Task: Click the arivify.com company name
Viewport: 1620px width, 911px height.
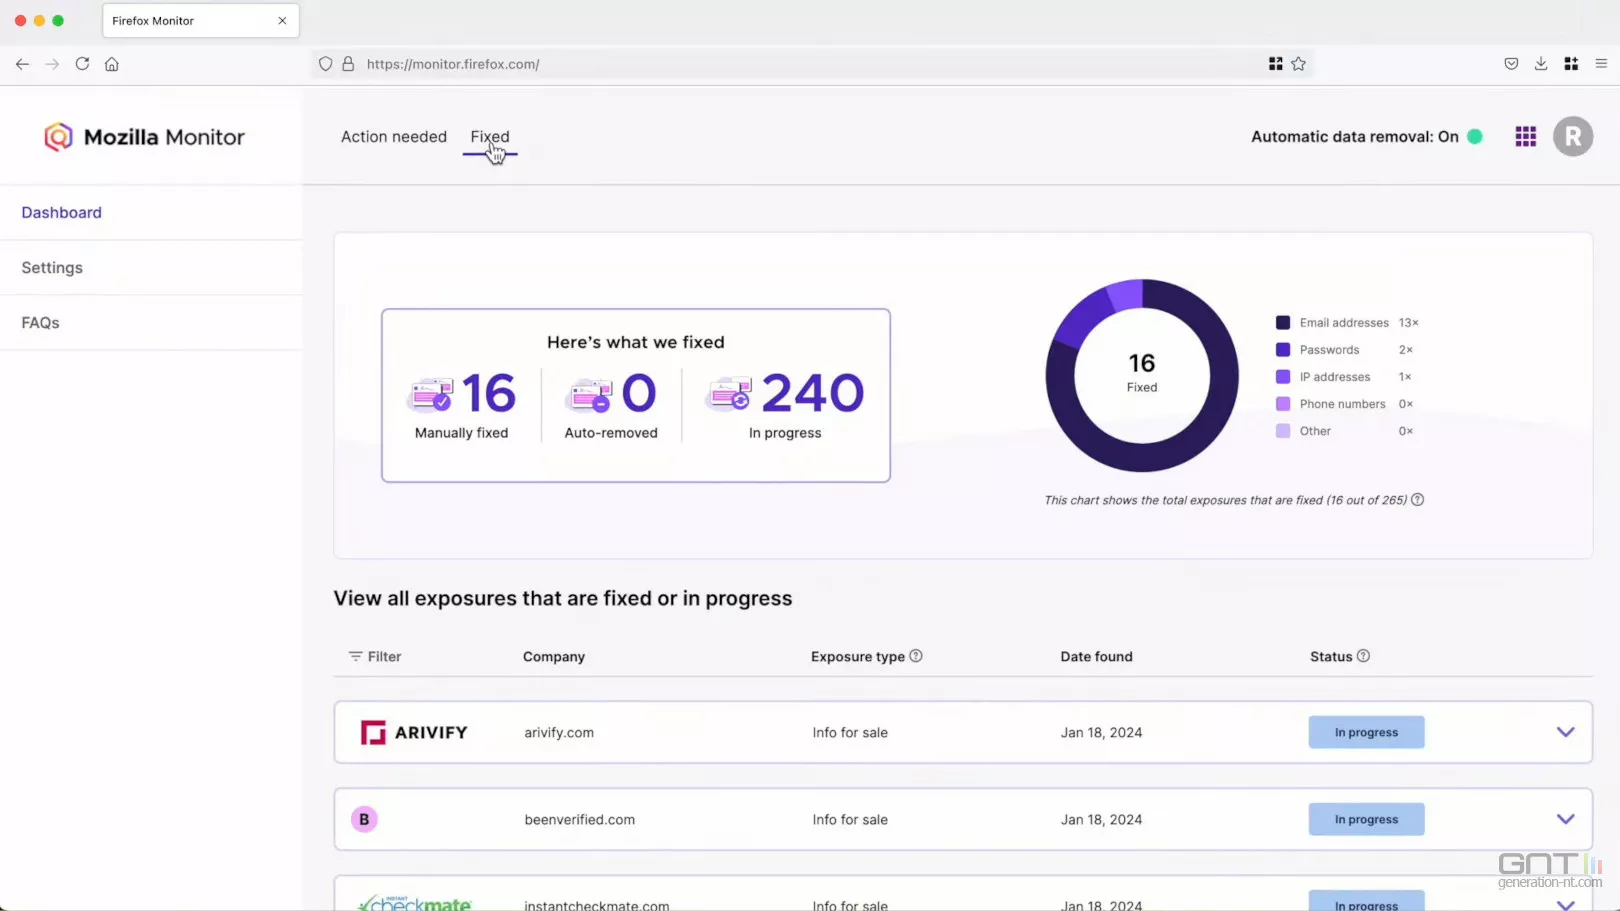Action: click(x=559, y=733)
